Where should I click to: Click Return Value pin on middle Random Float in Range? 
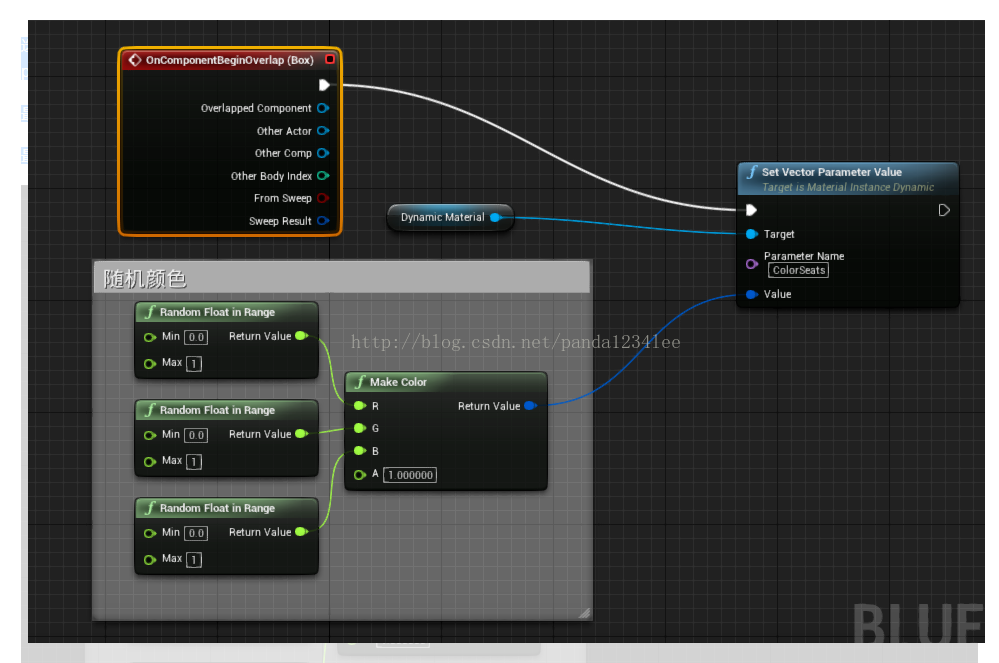[302, 434]
